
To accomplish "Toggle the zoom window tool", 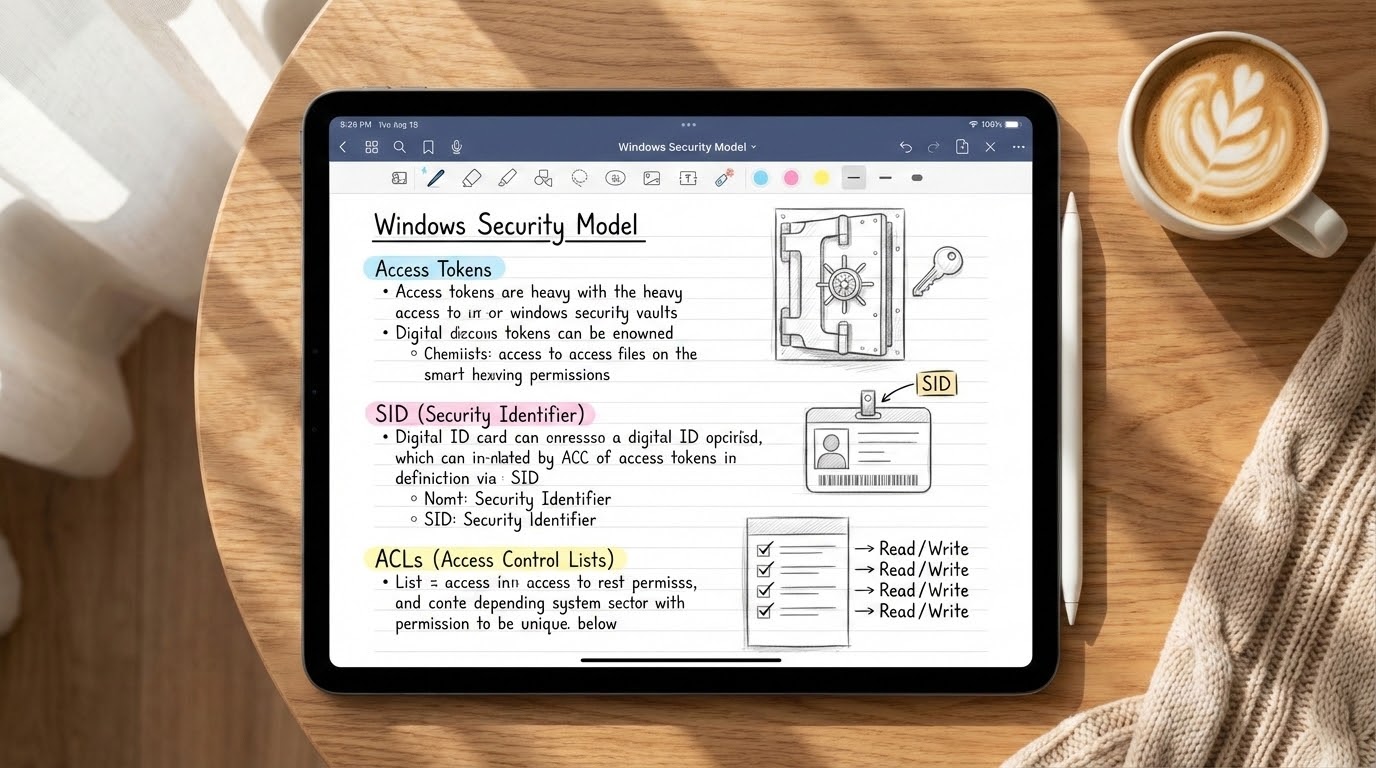I will (x=399, y=178).
